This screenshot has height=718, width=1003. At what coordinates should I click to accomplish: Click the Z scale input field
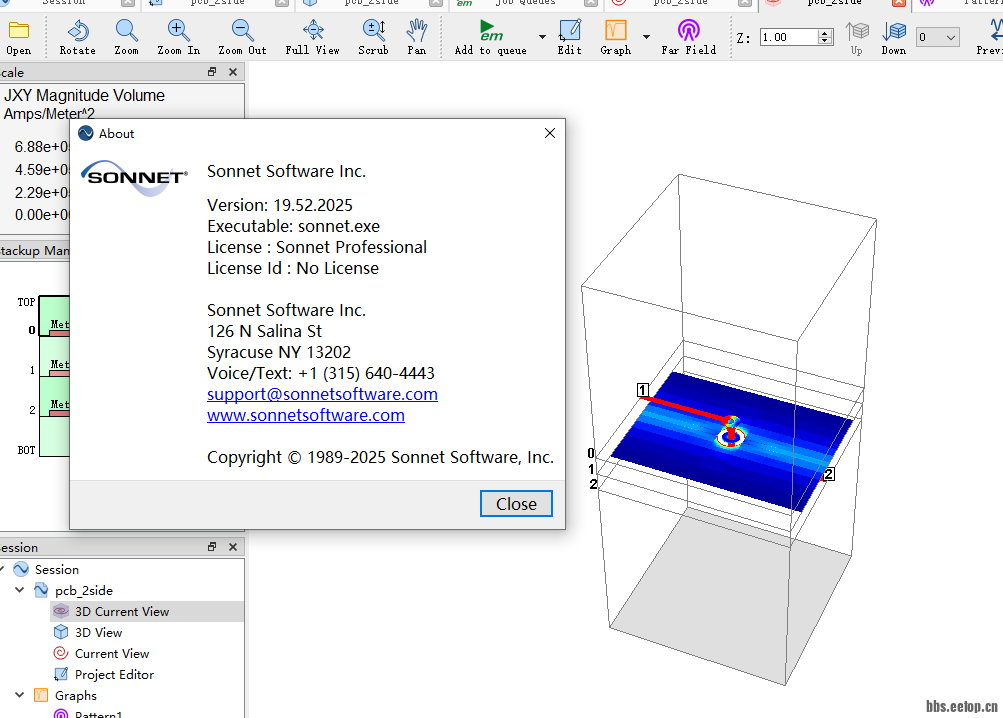[x=789, y=37]
